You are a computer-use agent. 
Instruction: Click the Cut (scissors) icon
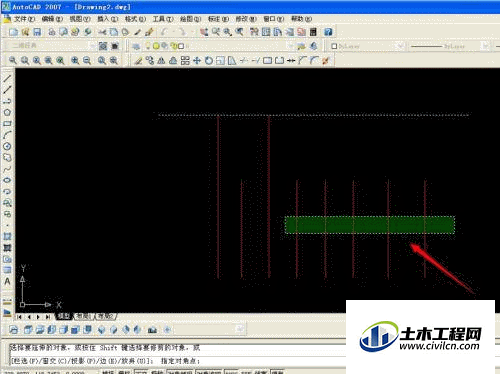tap(102, 32)
